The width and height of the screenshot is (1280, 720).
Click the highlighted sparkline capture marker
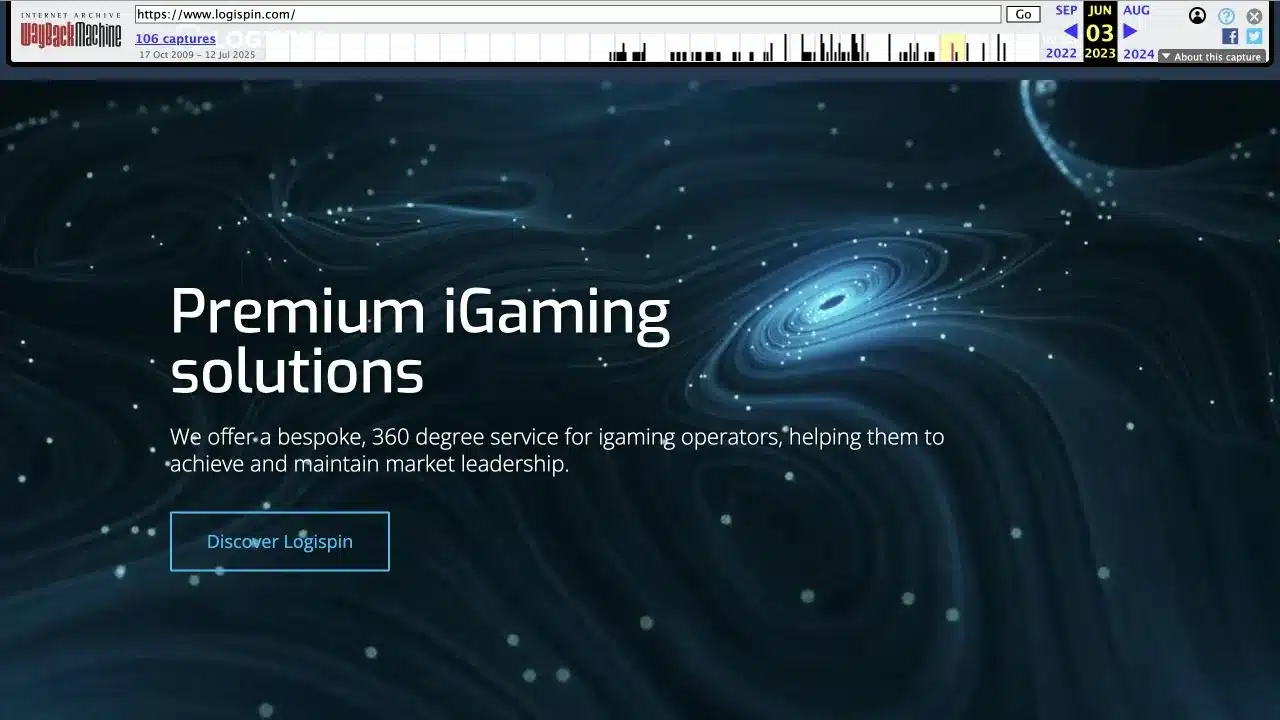pos(952,47)
